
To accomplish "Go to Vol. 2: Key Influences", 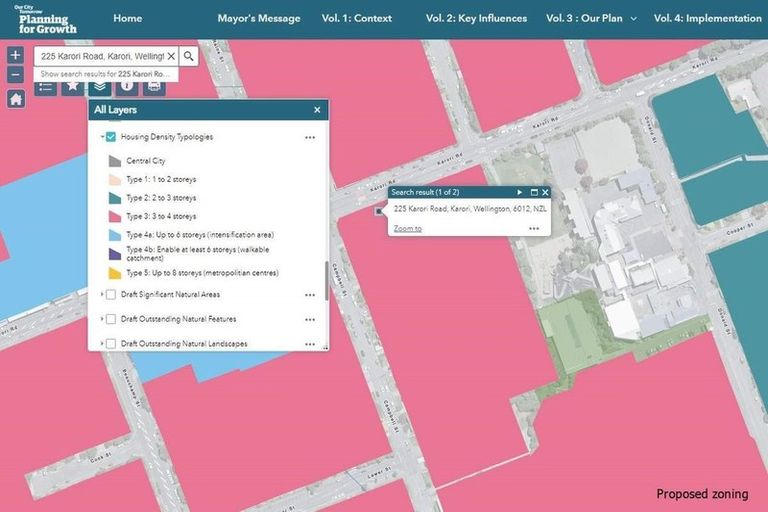I will coord(475,18).
